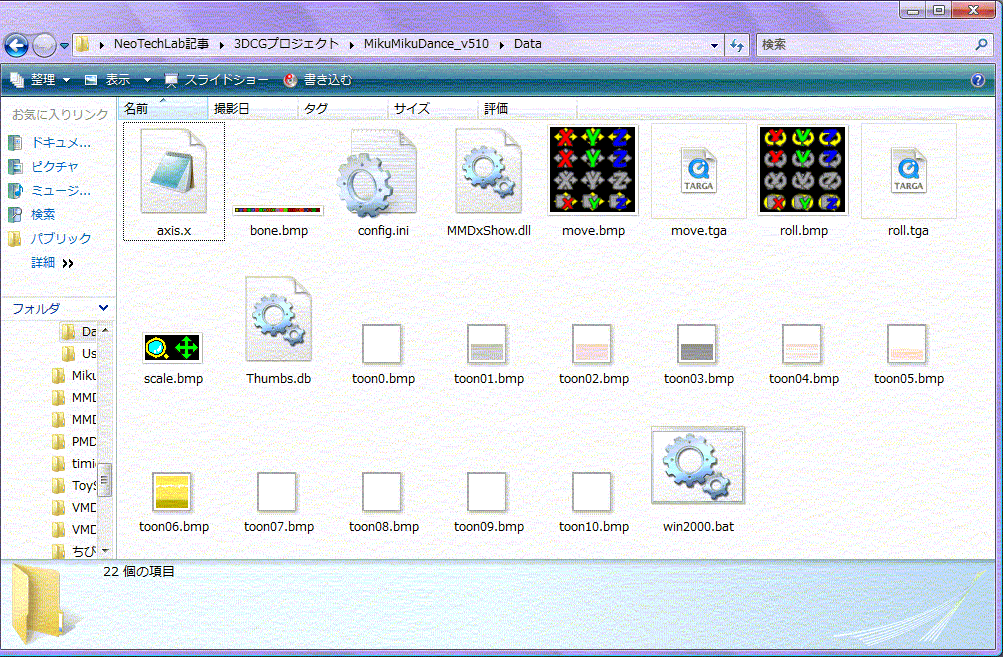Viewport: 1003px width, 657px height.
Task: Refresh the folder view
Action: [738, 45]
